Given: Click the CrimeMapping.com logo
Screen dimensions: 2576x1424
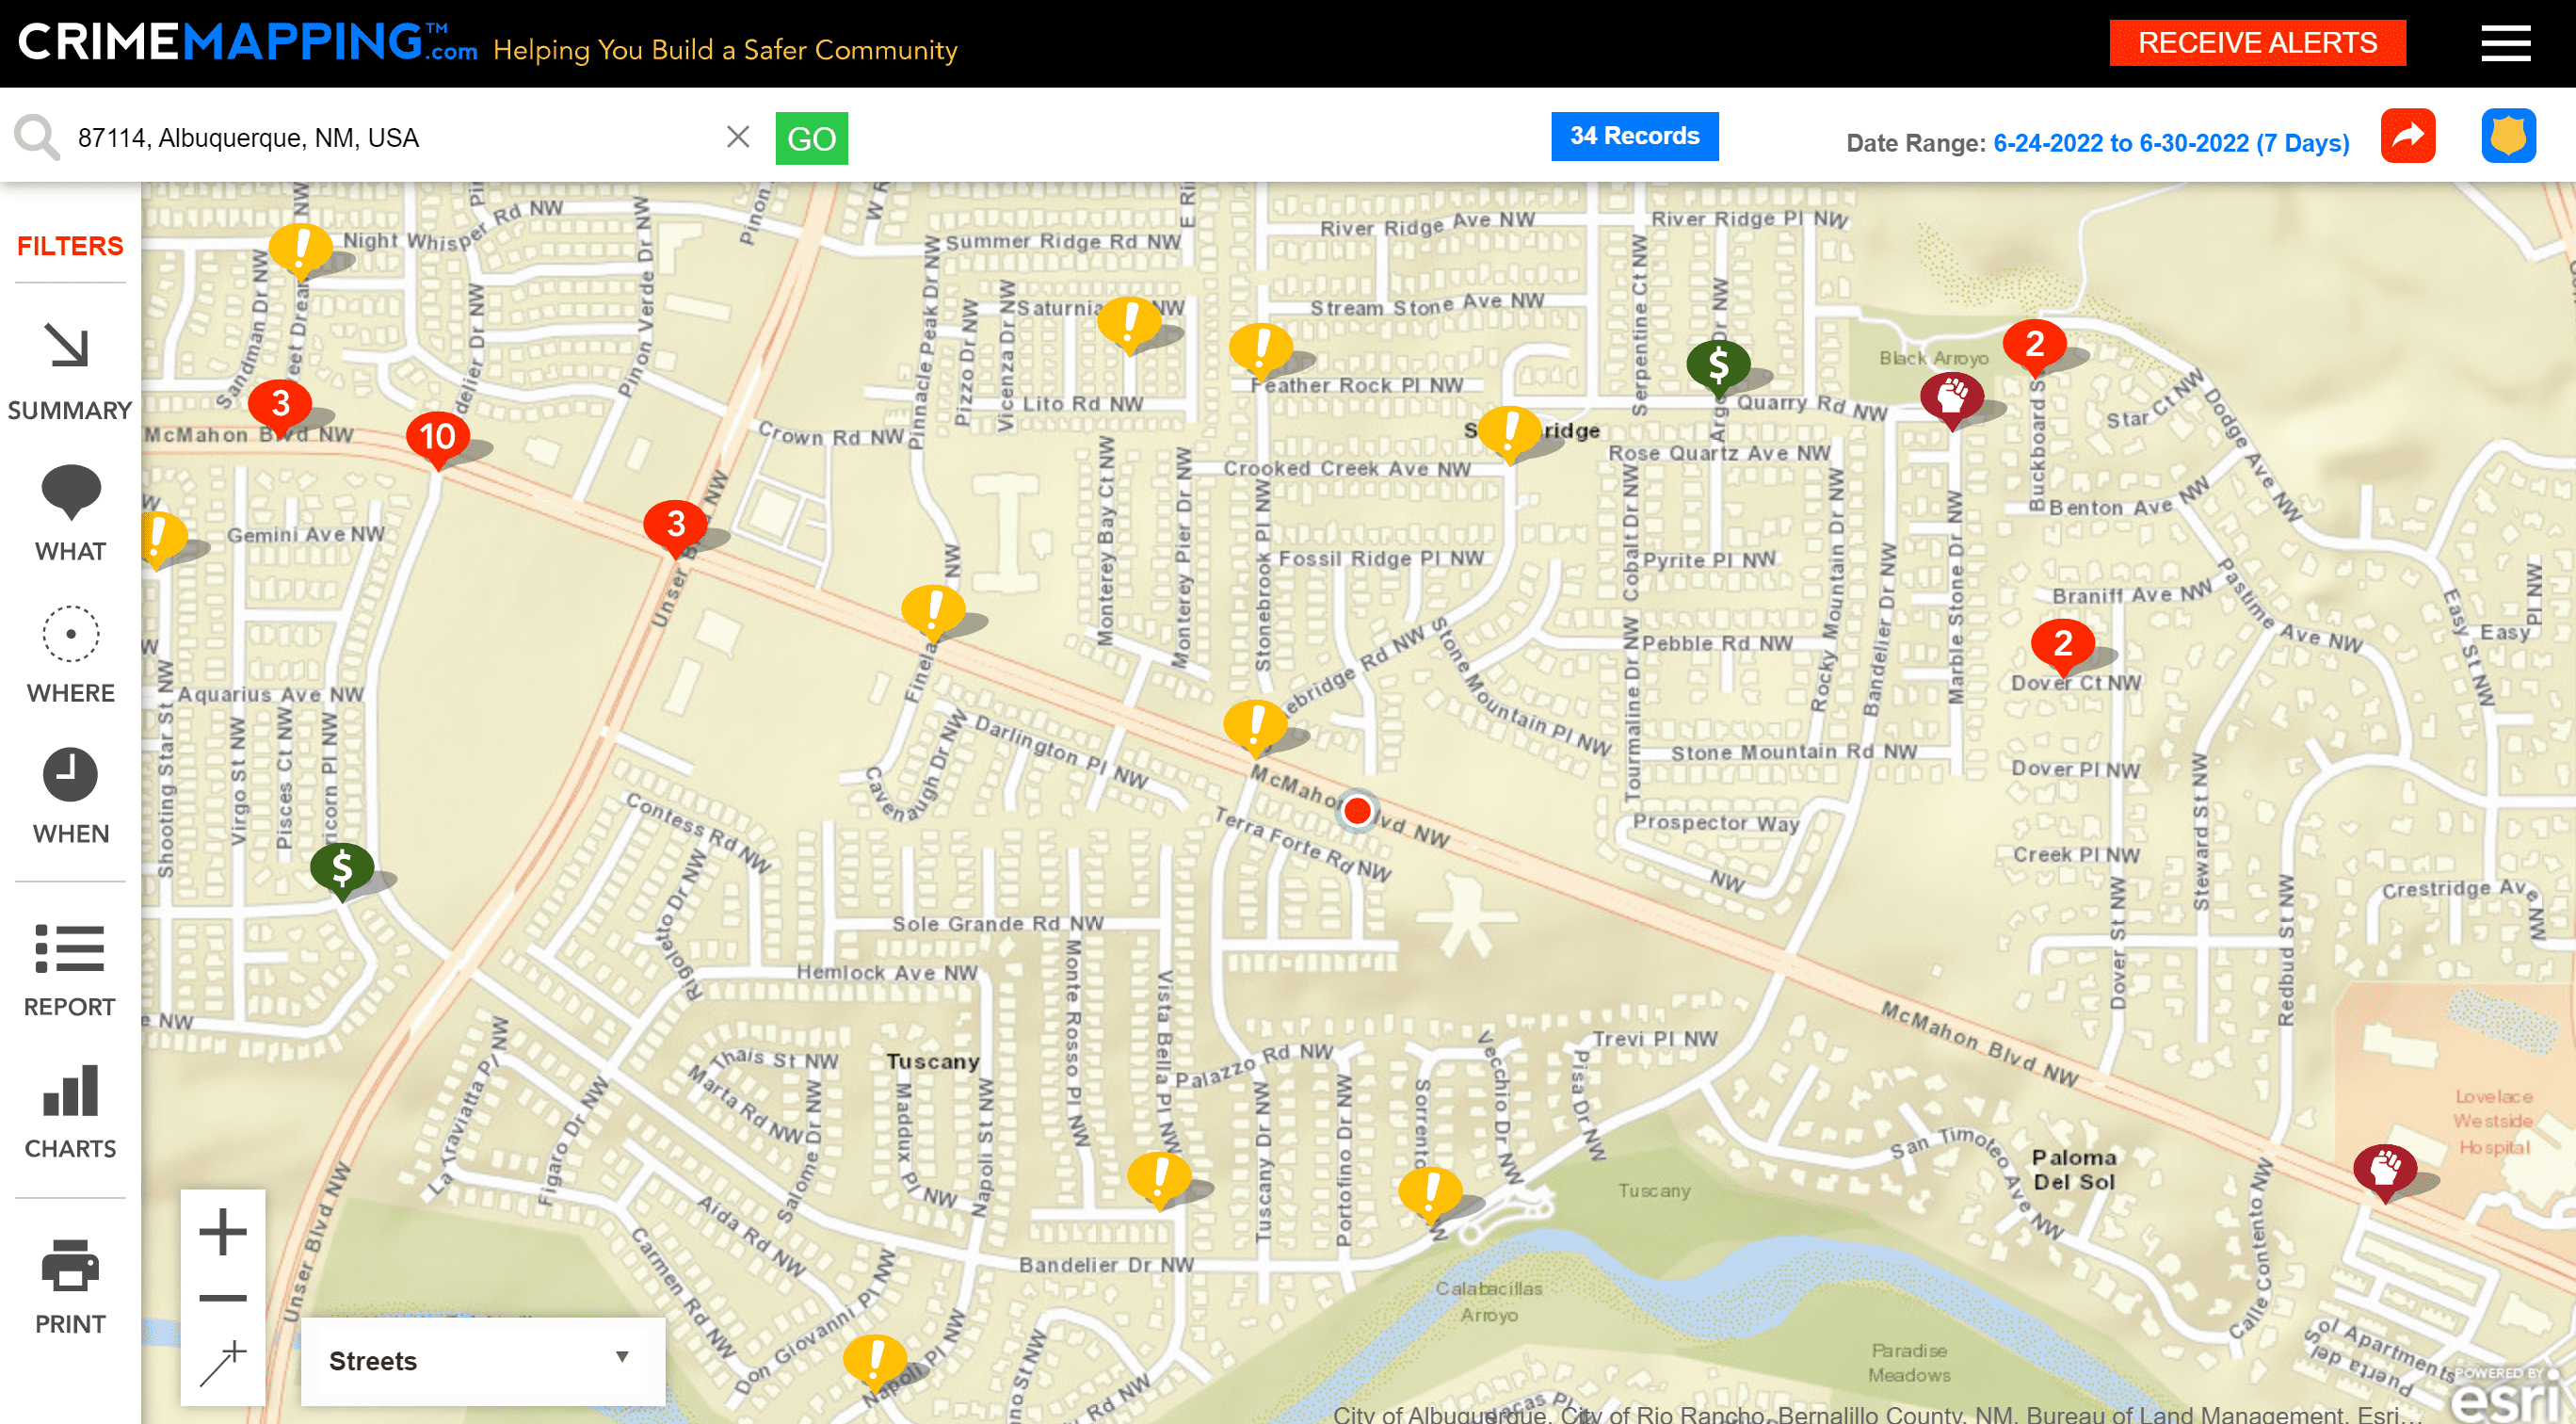Looking at the screenshot, I should click(248, 43).
